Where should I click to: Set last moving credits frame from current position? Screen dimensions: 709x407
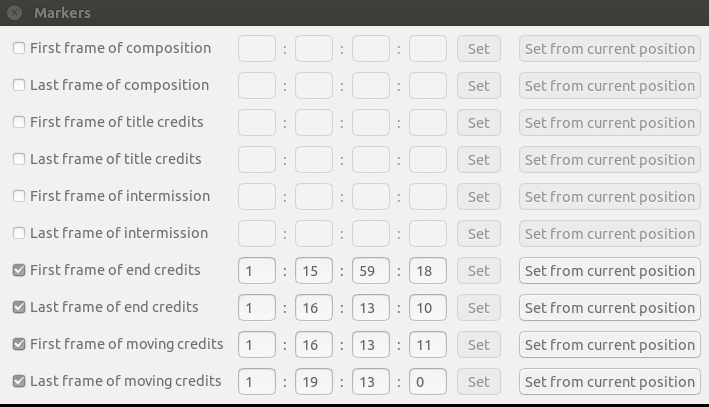click(x=609, y=382)
